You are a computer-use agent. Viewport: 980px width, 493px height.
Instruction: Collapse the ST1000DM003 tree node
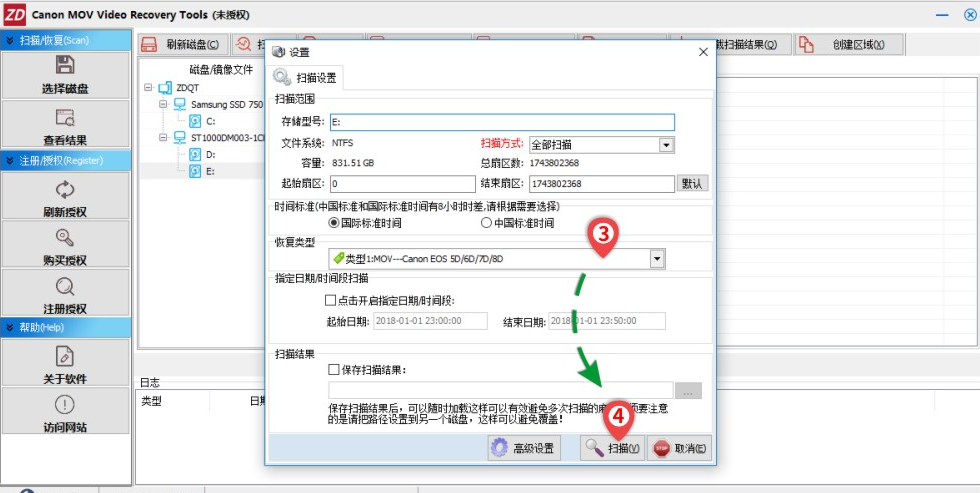[163, 137]
